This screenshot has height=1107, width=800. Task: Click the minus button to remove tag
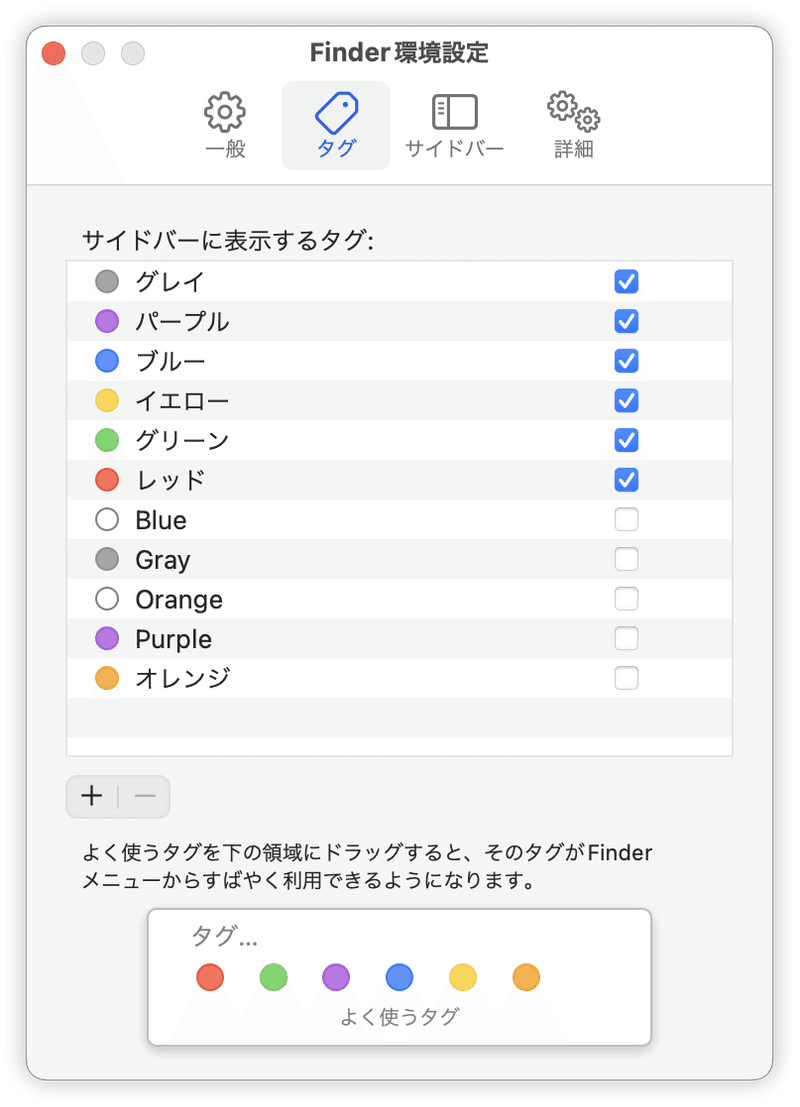pyautogui.click(x=145, y=796)
